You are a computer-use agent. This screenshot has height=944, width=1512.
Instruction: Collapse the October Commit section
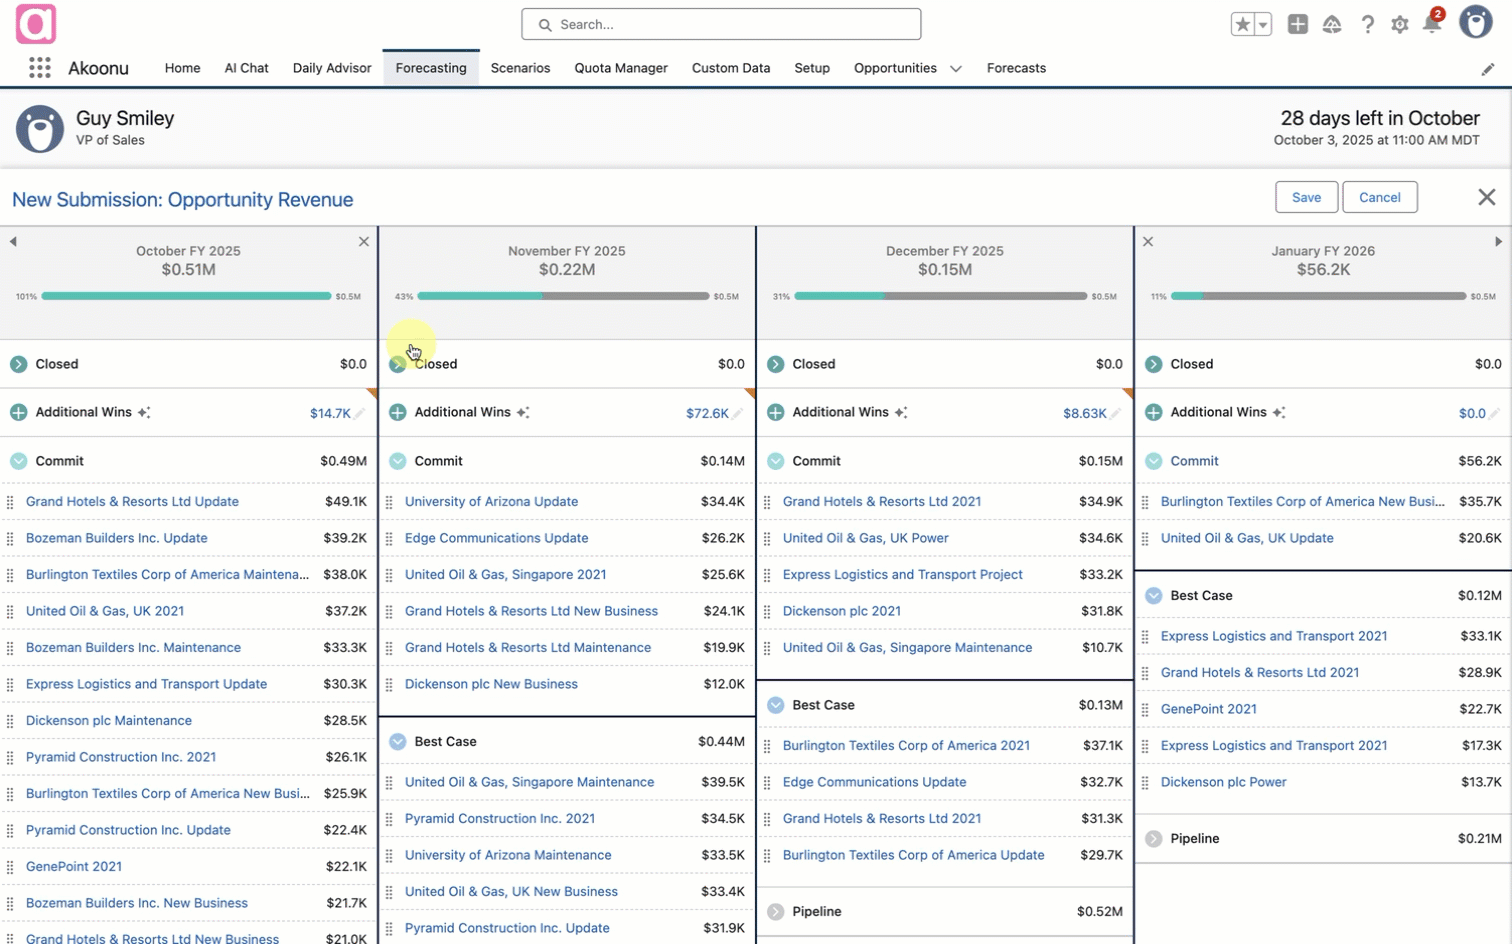tap(18, 461)
